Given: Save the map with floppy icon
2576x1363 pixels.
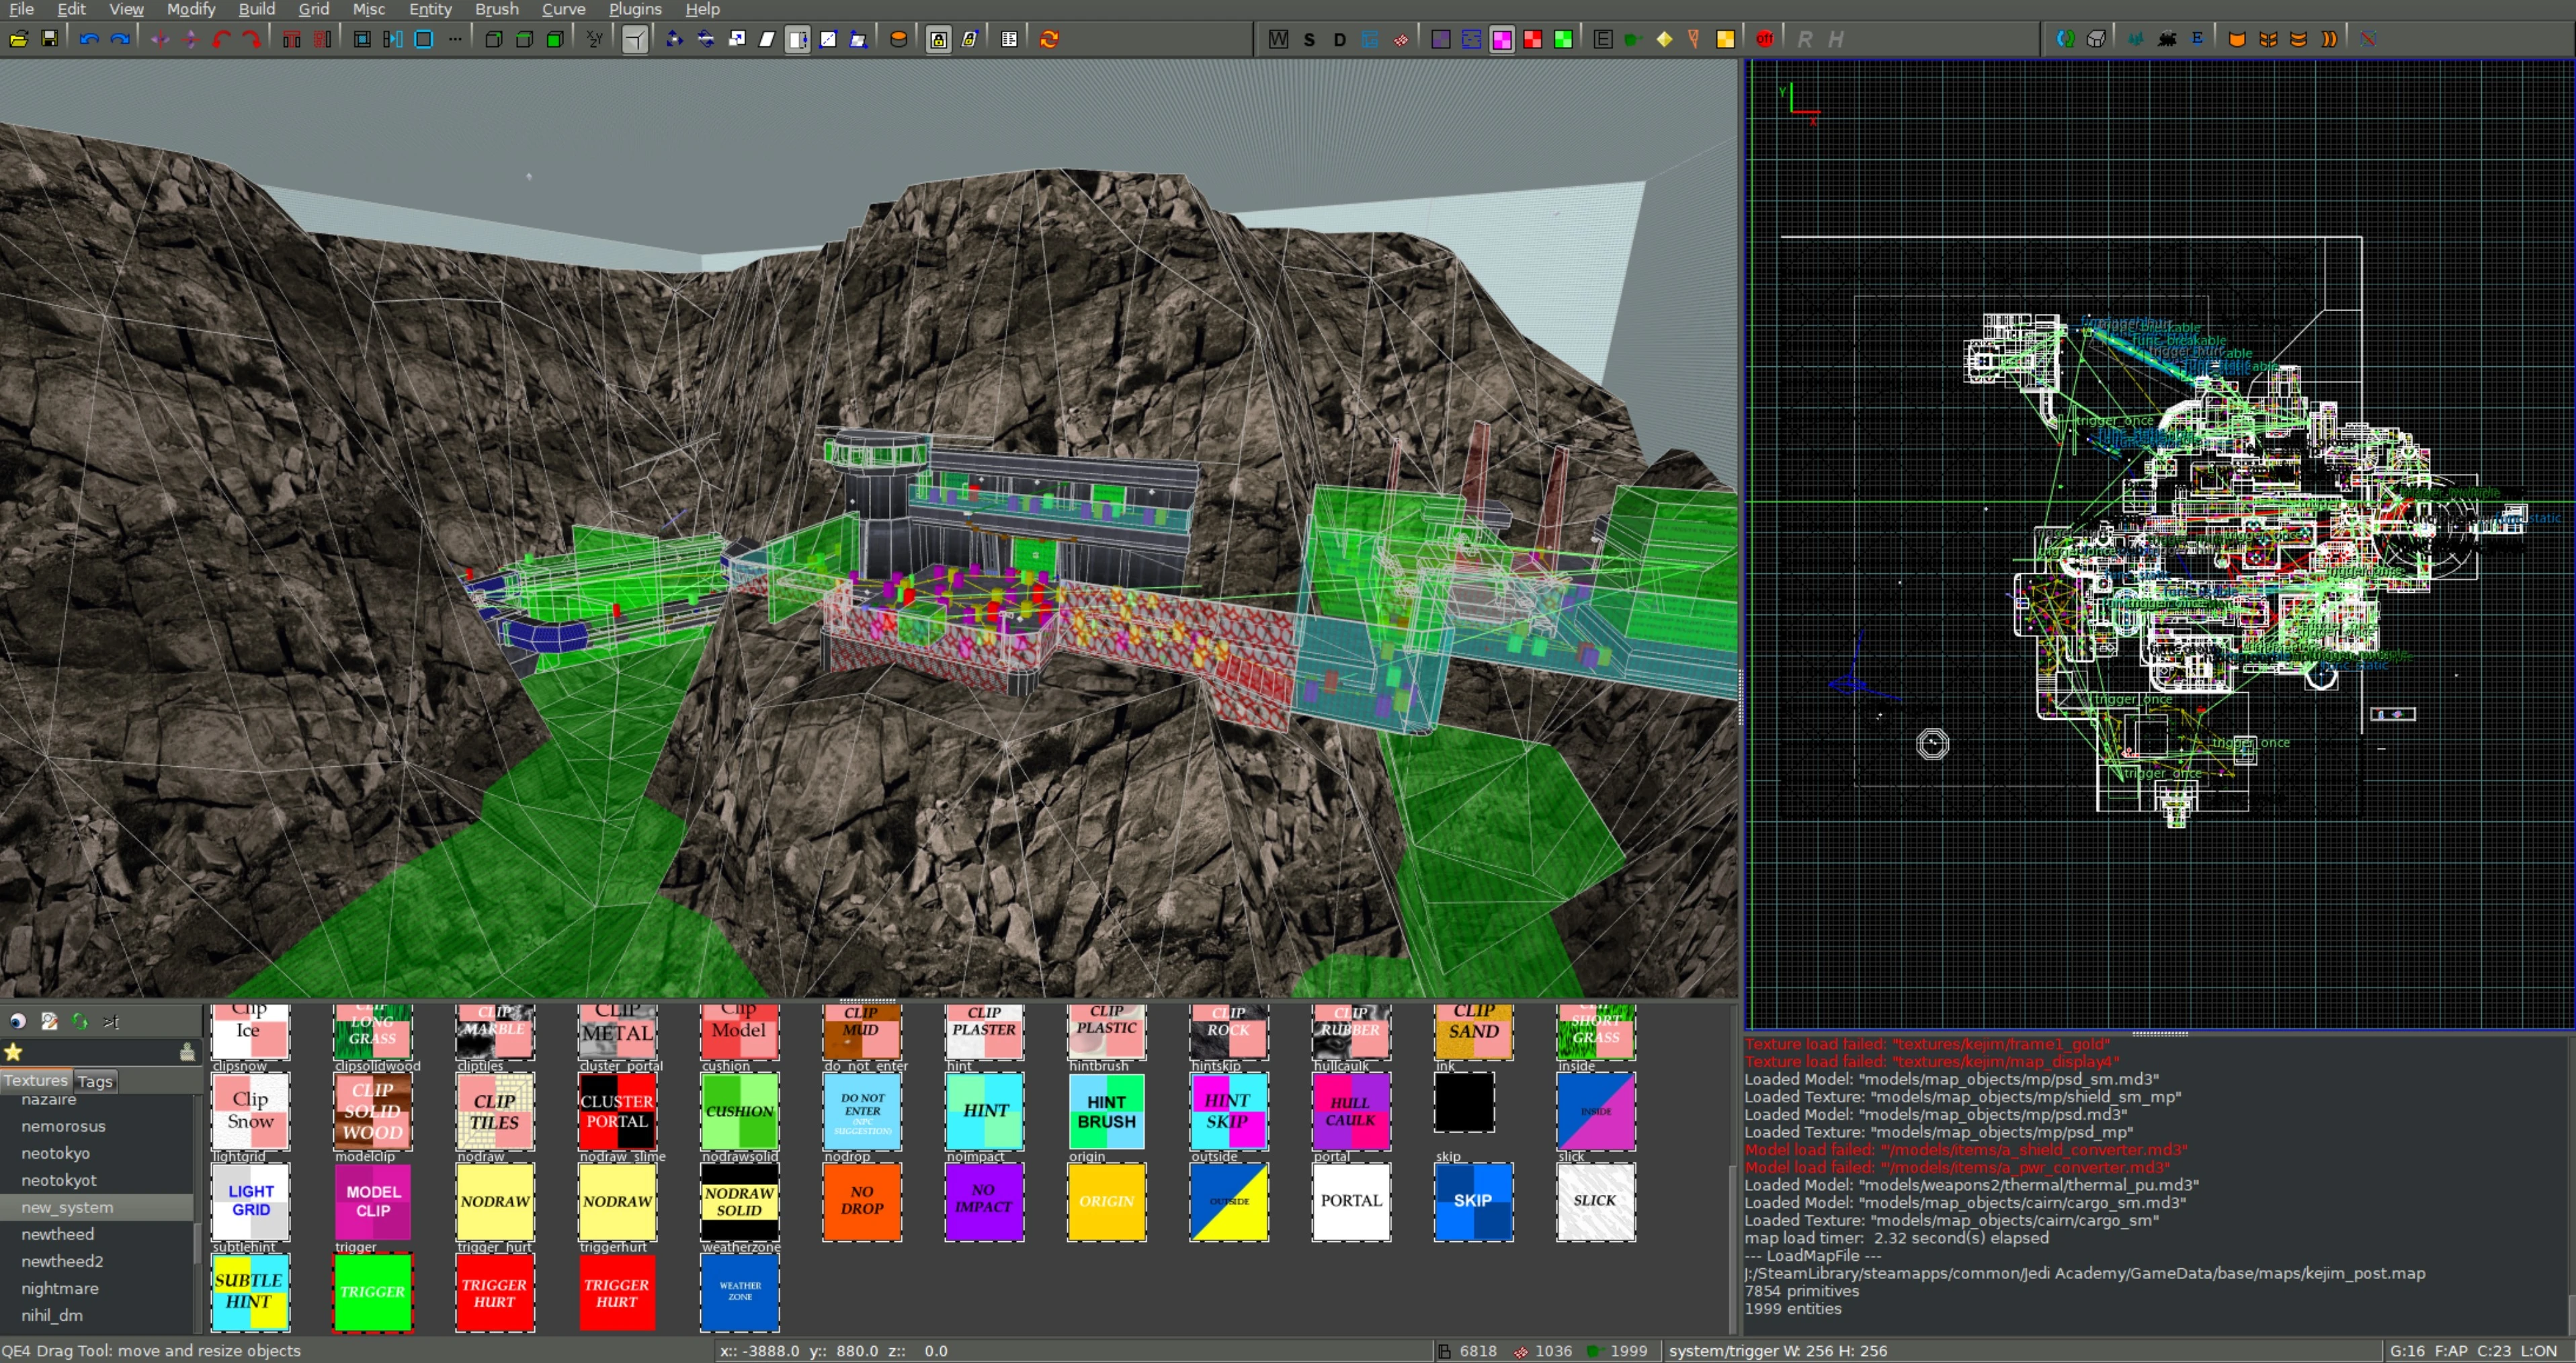Looking at the screenshot, I should 49,39.
